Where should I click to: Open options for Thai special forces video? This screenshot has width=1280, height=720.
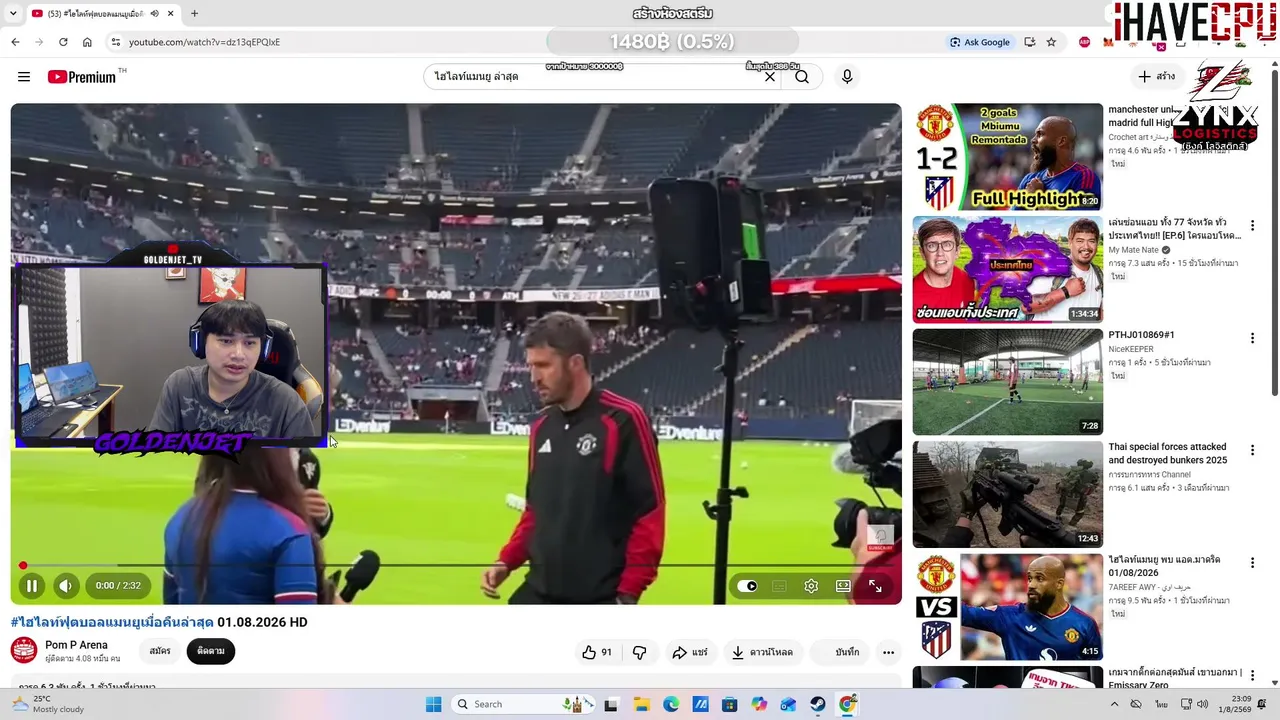(x=1252, y=450)
